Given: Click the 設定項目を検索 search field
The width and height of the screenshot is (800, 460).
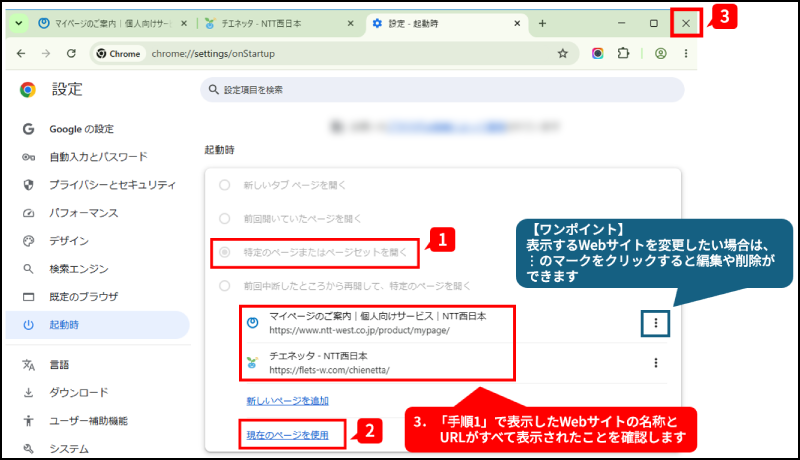Looking at the screenshot, I should tap(442, 90).
